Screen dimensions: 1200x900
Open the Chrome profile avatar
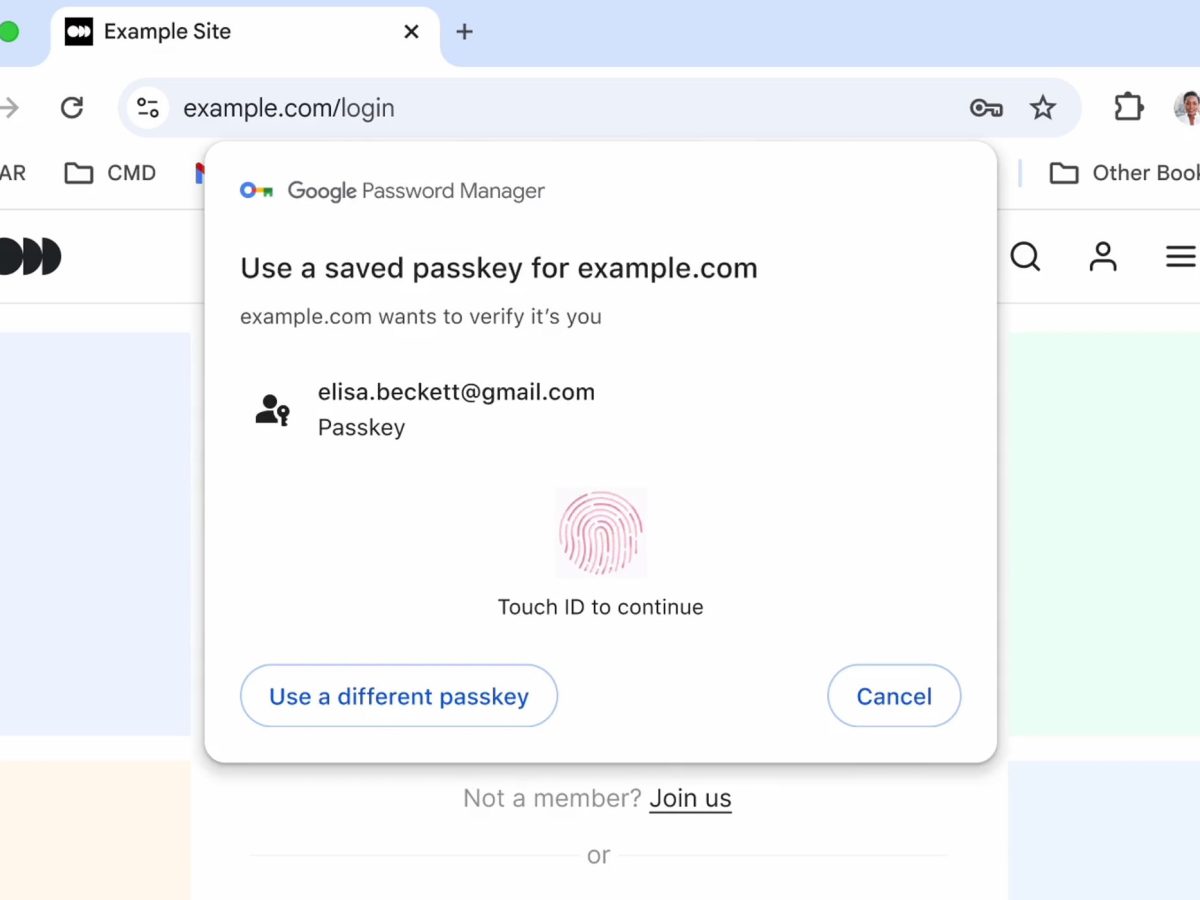coord(1188,108)
